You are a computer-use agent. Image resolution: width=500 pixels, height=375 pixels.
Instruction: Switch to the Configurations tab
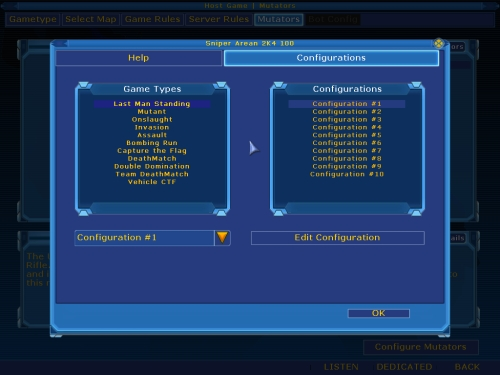[x=331, y=58]
